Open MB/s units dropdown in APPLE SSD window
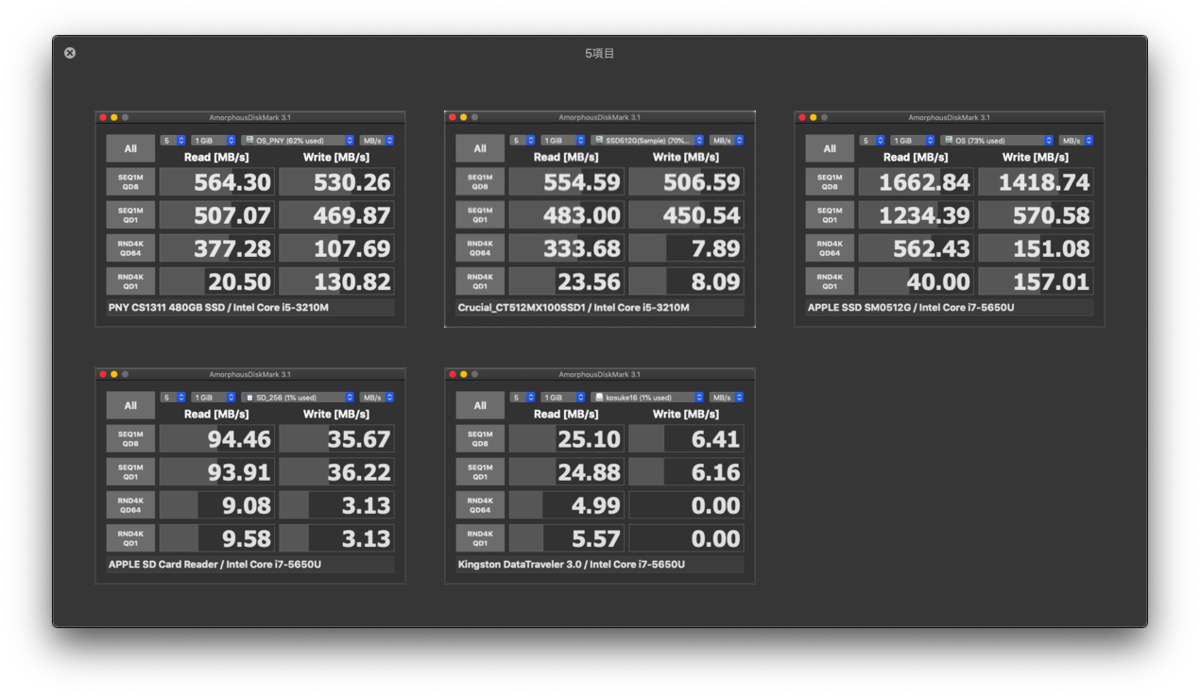 tap(1076, 141)
